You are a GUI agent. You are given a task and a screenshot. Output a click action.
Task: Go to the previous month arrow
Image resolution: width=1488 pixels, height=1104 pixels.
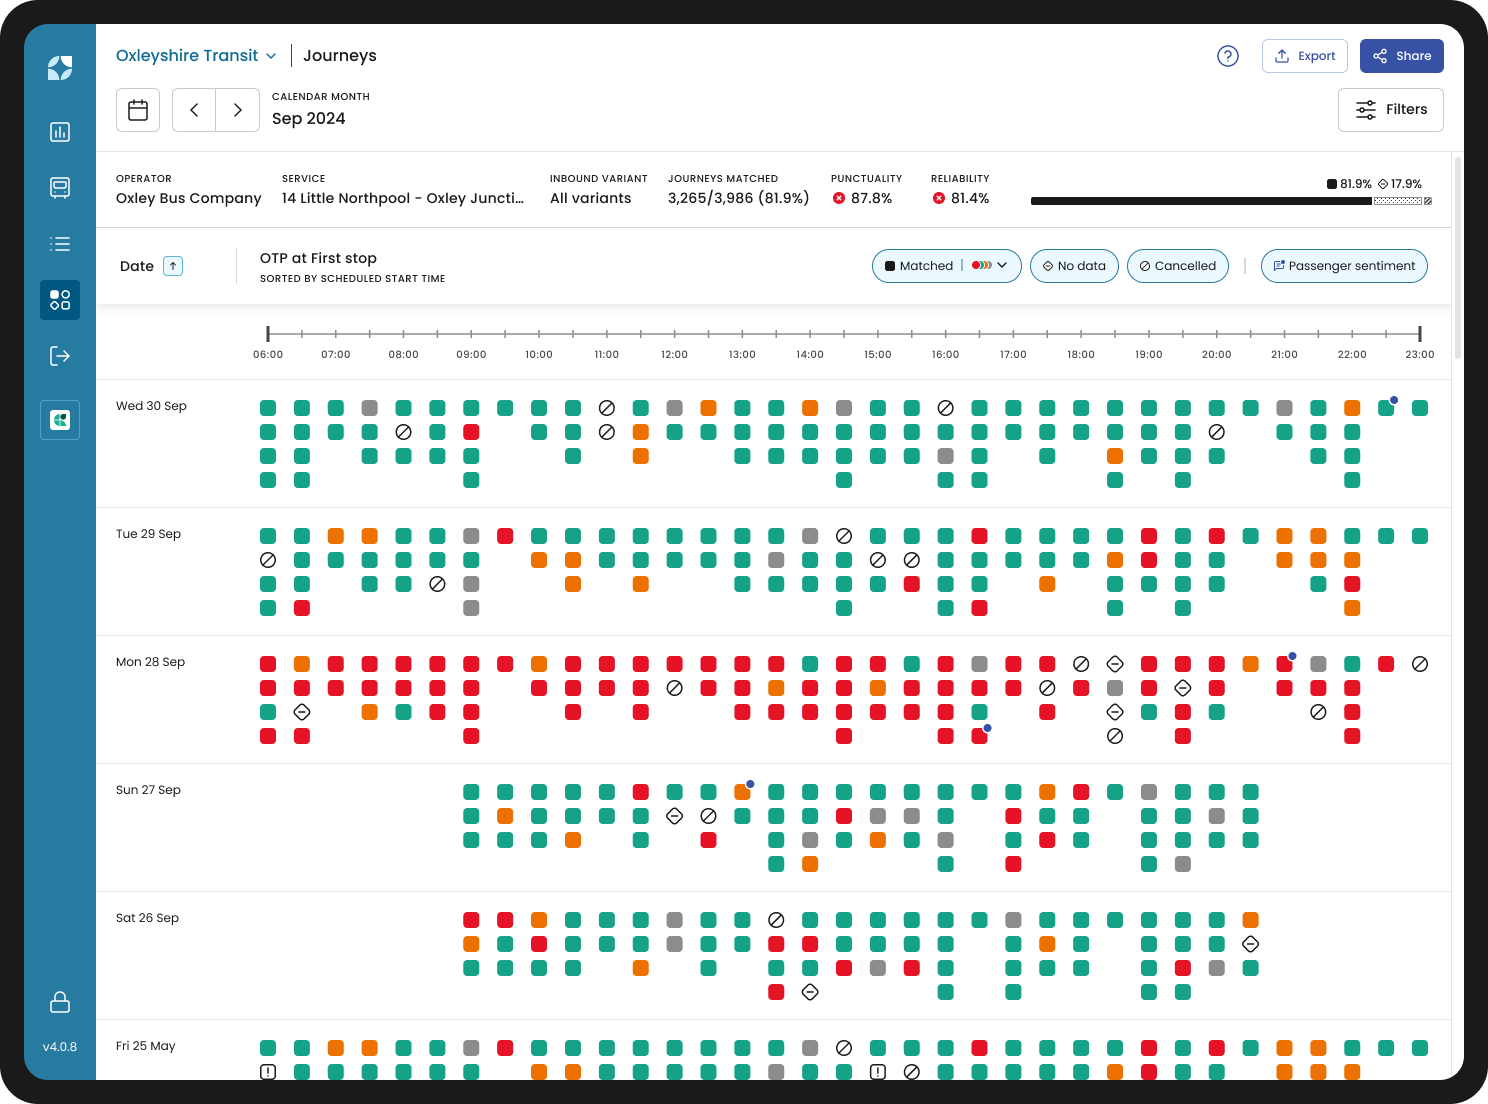pos(194,110)
